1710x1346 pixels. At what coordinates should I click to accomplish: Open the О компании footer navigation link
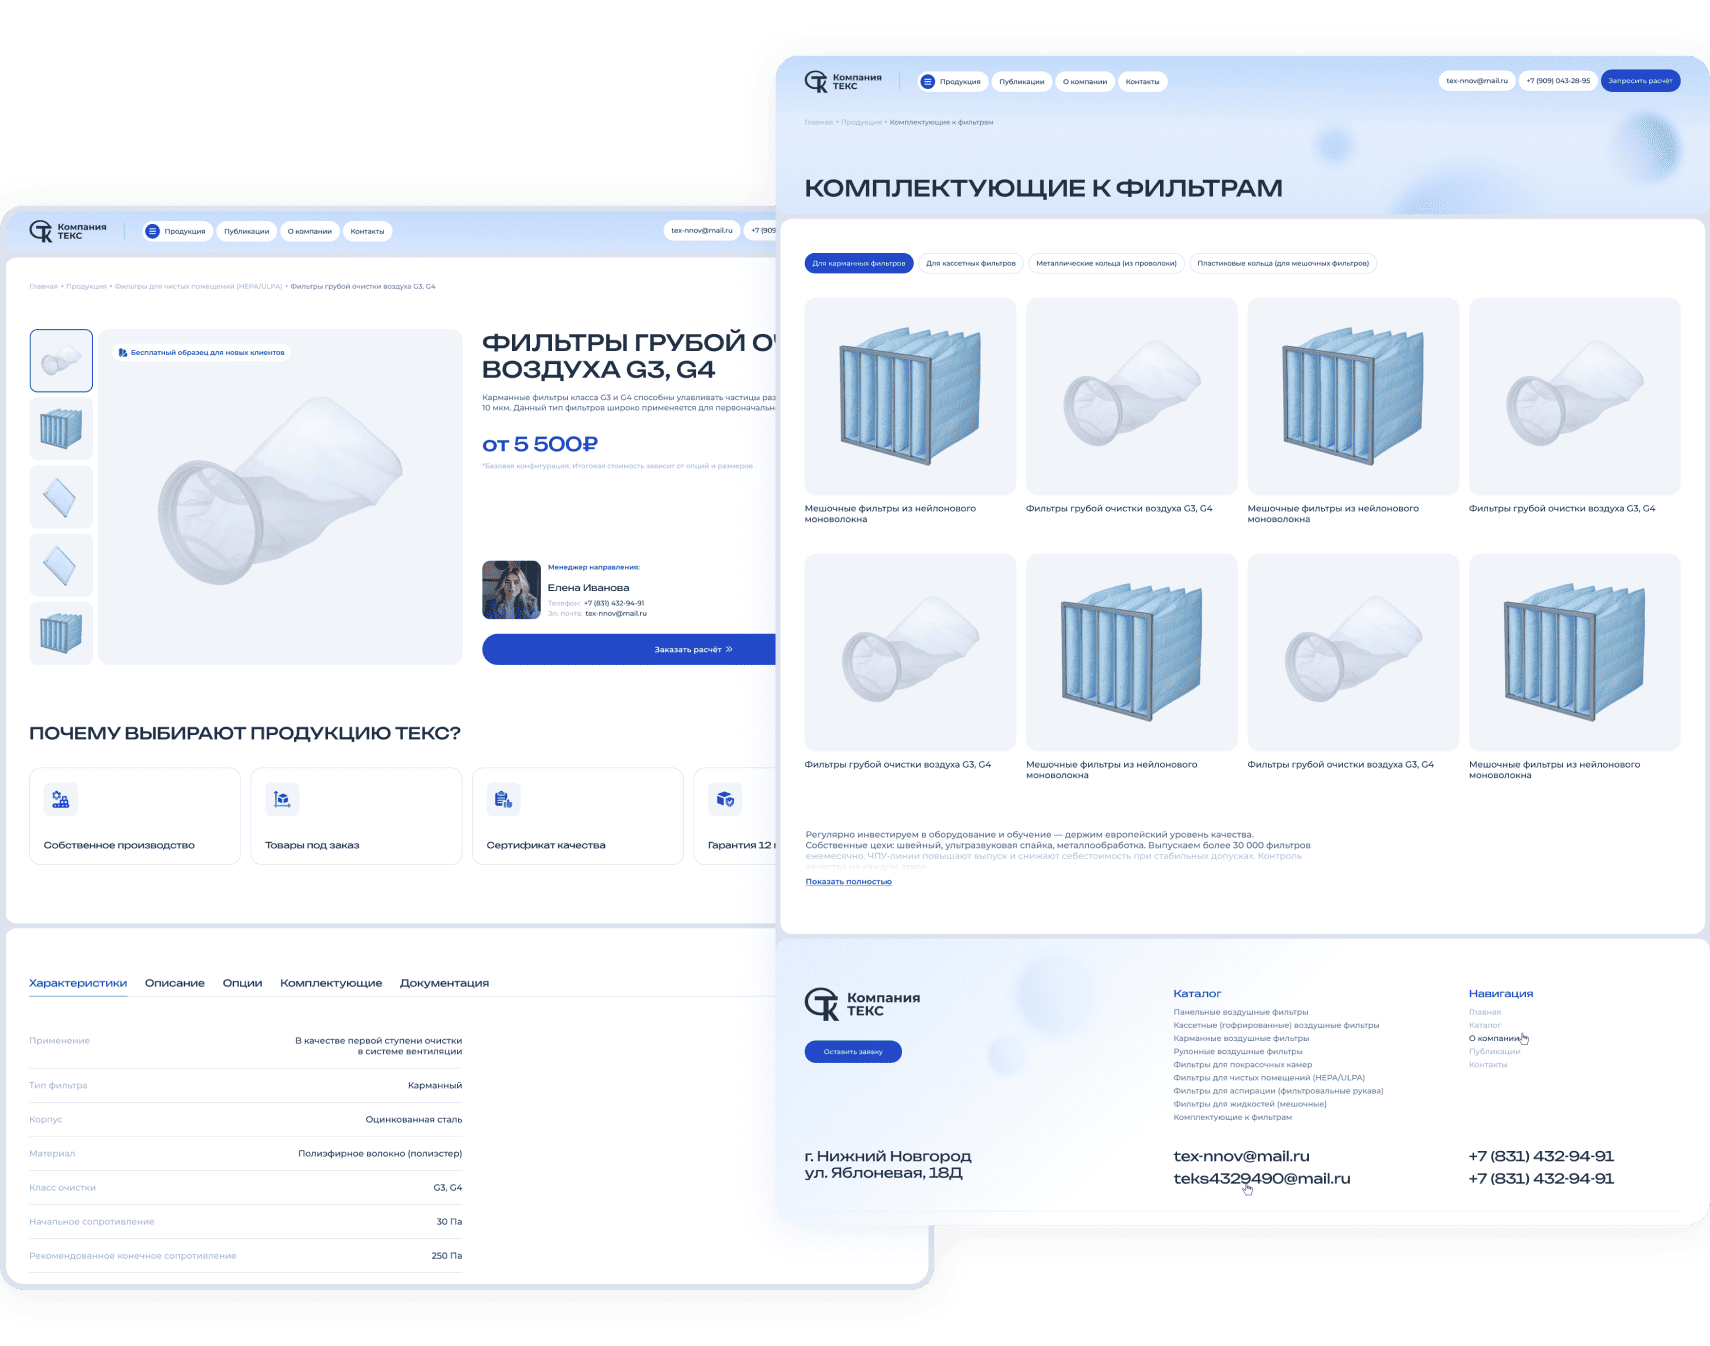(1494, 1038)
